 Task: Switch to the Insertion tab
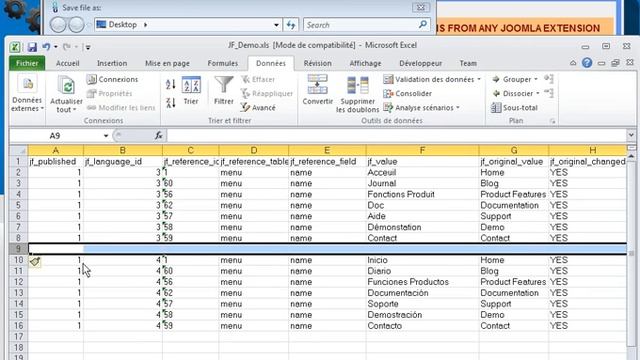tap(112, 63)
